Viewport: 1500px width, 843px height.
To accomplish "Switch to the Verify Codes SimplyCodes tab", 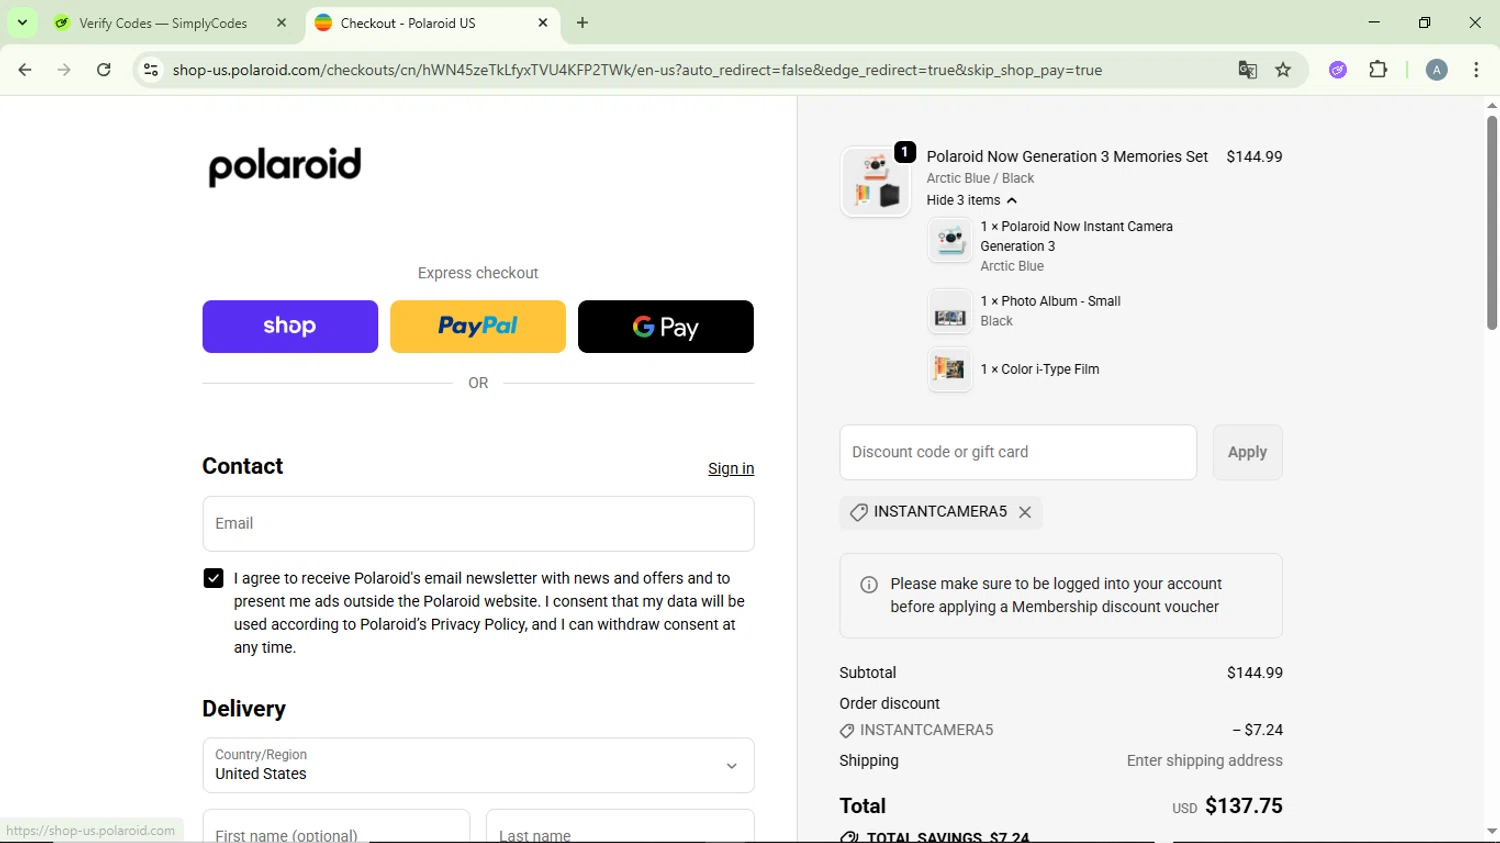I will point(163,23).
